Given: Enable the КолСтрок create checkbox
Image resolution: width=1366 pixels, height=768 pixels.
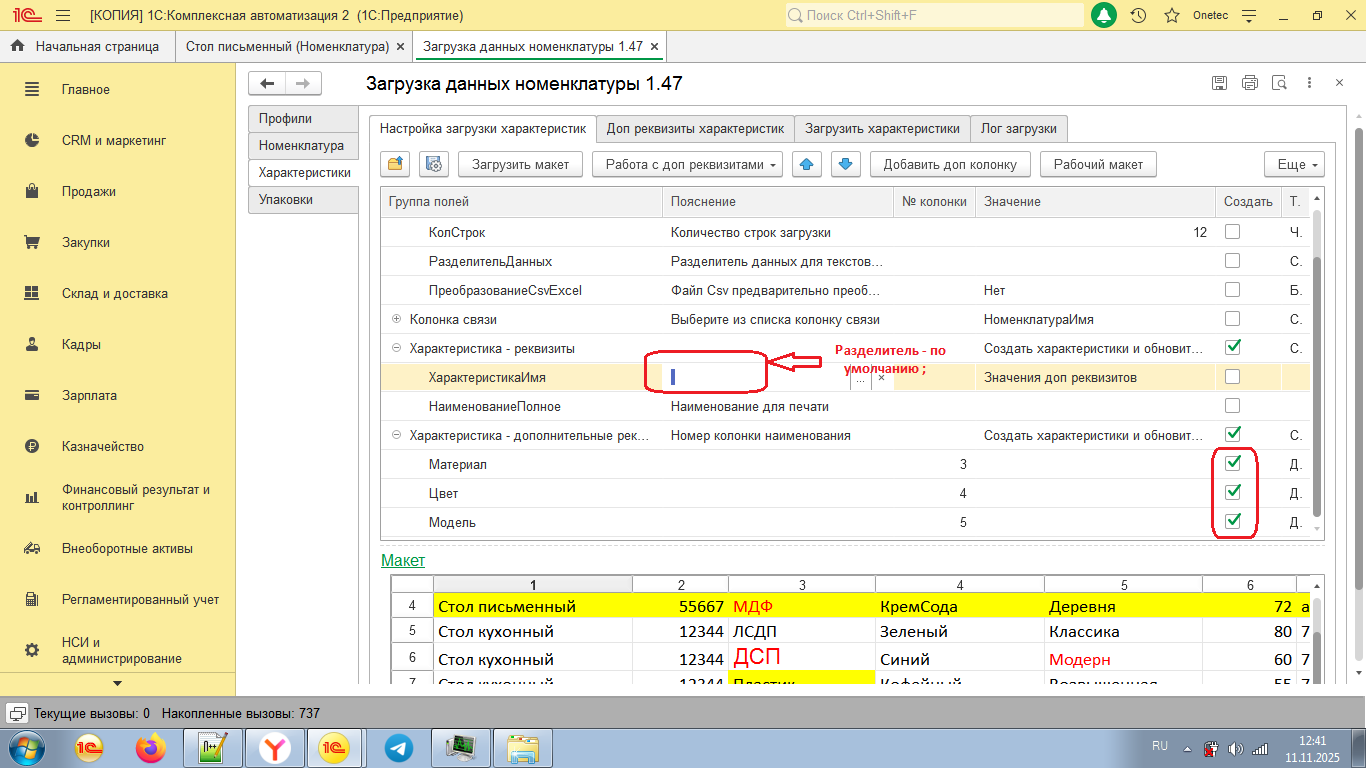Looking at the screenshot, I should [1233, 232].
